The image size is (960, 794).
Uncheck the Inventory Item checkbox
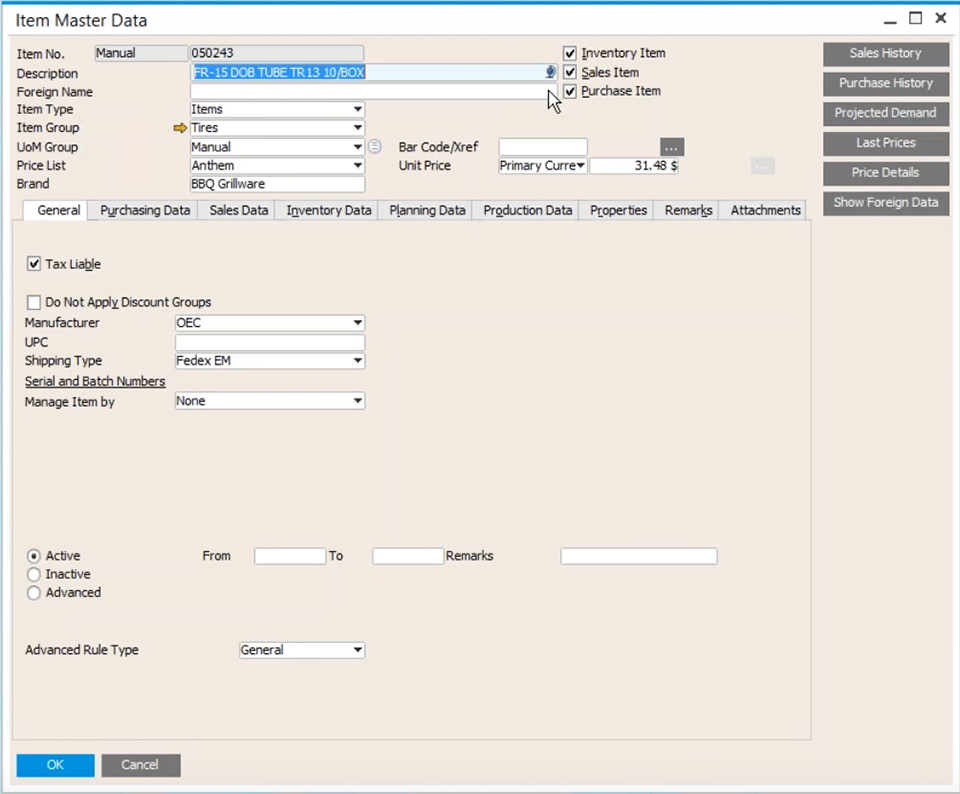coord(569,53)
